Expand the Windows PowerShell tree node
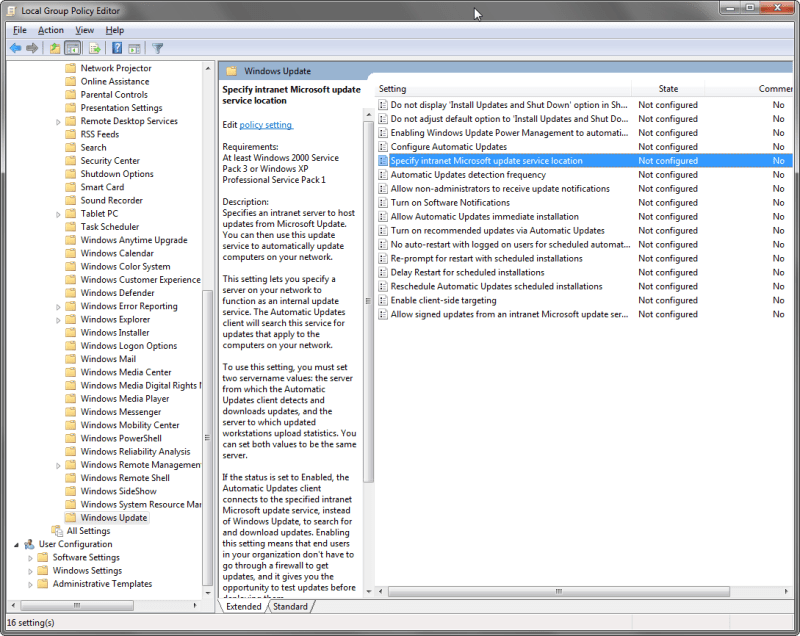The width and height of the screenshot is (800, 636). coord(56,437)
